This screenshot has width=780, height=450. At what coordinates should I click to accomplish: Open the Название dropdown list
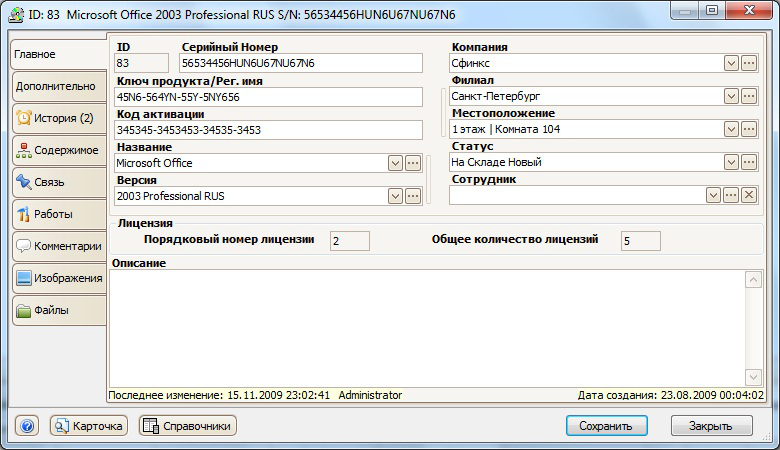tap(396, 163)
